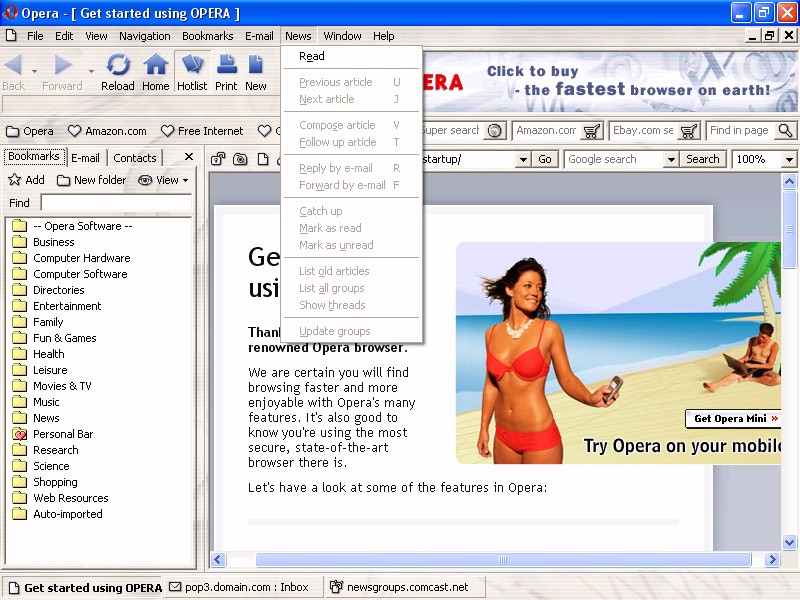The height and width of the screenshot is (600, 800).
Task: Click the Ebay.com search cart icon
Action: [x=688, y=131]
